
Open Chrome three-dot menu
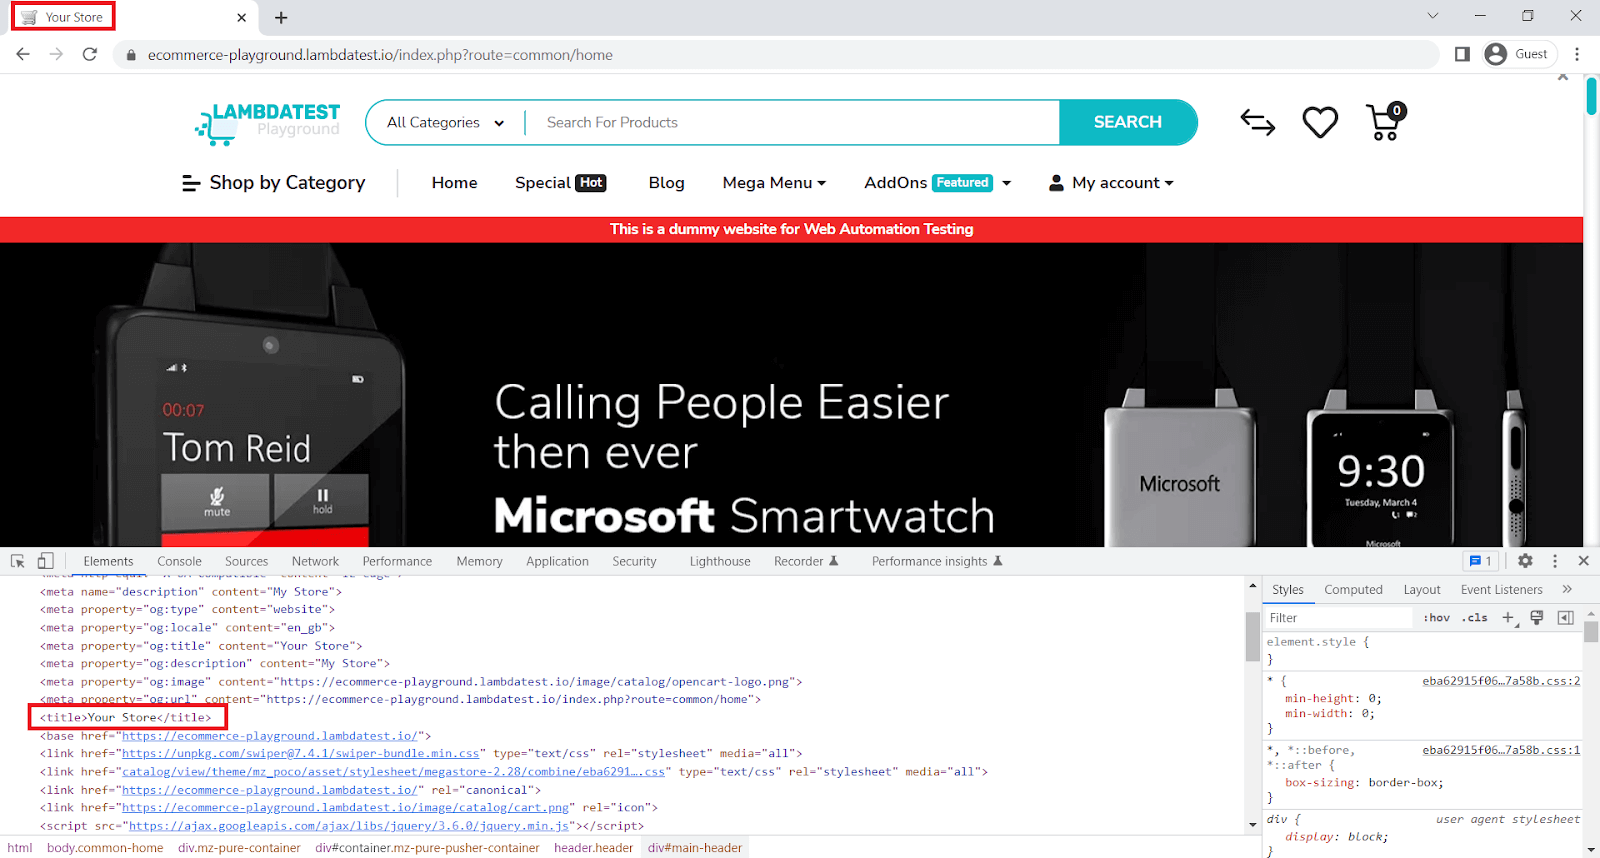[x=1577, y=54]
